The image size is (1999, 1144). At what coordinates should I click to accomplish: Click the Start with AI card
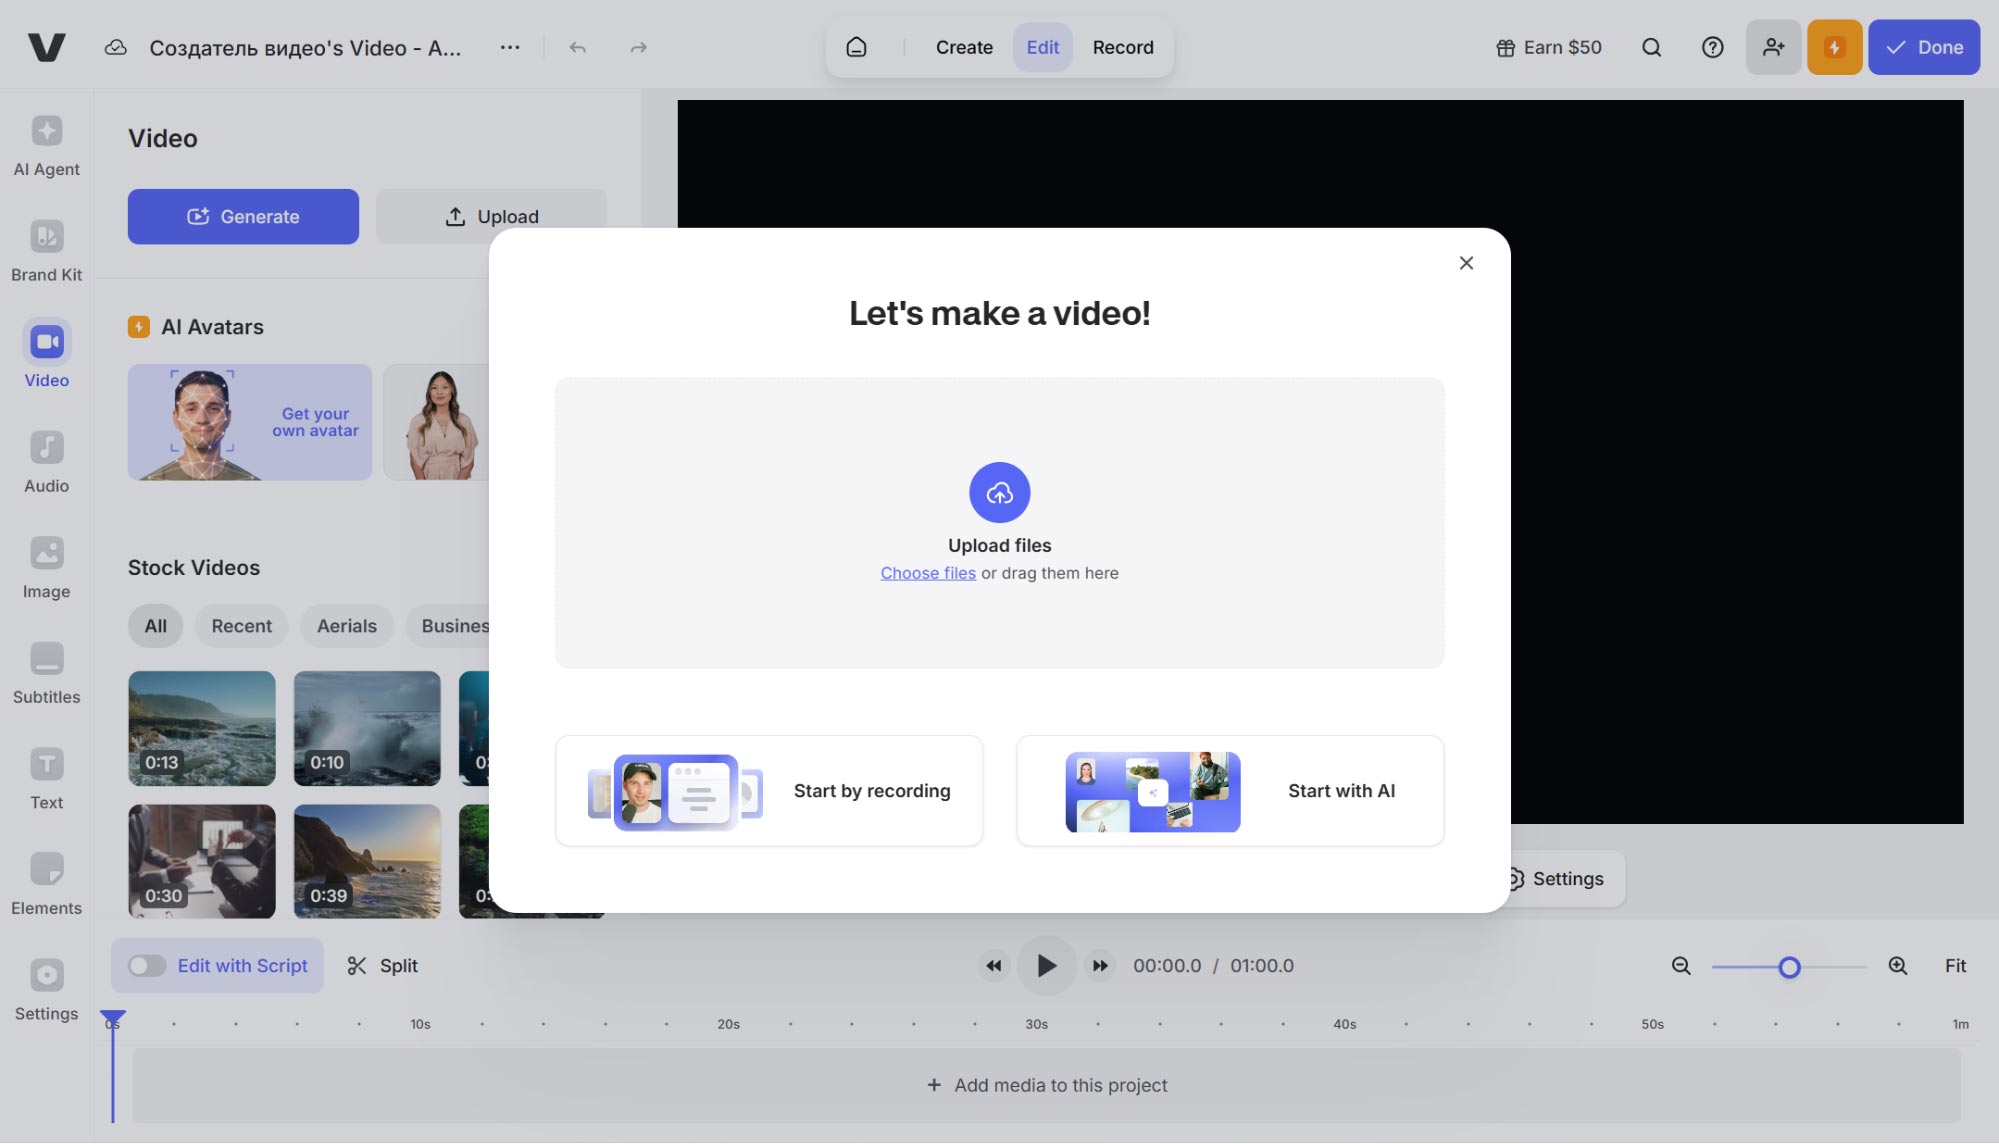tap(1229, 791)
